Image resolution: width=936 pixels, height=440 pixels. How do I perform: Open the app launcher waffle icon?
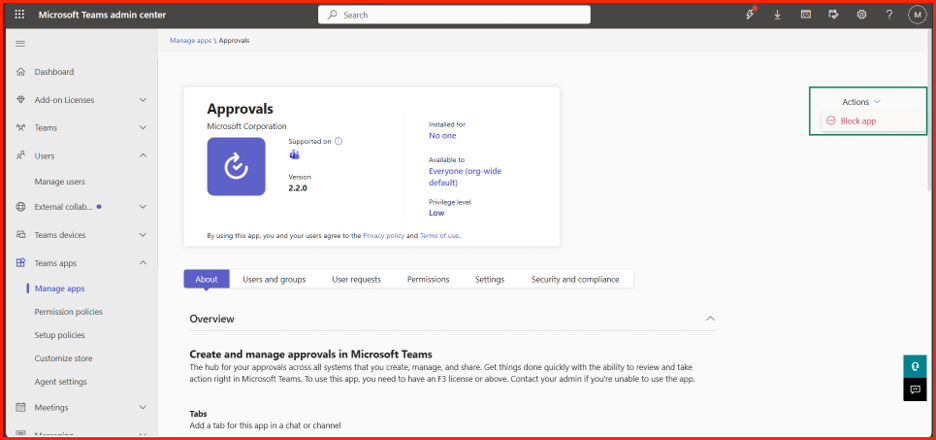[x=20, y=15]
